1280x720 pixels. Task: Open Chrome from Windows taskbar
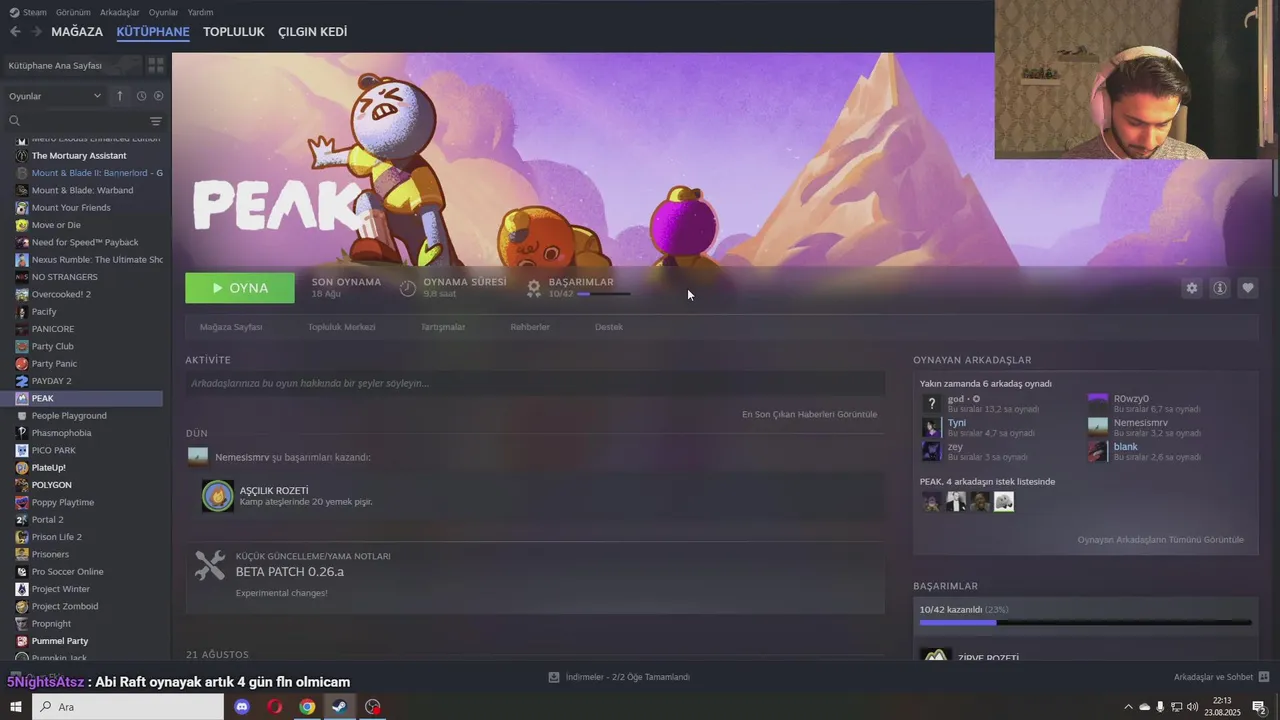click(x=307, y=707)
